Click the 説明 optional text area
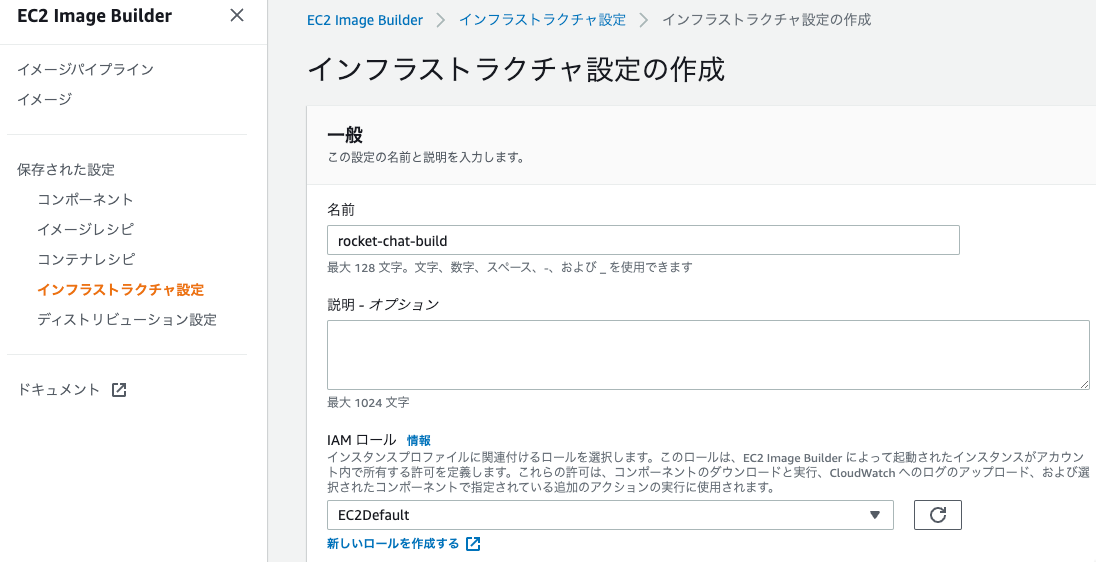 708,355
